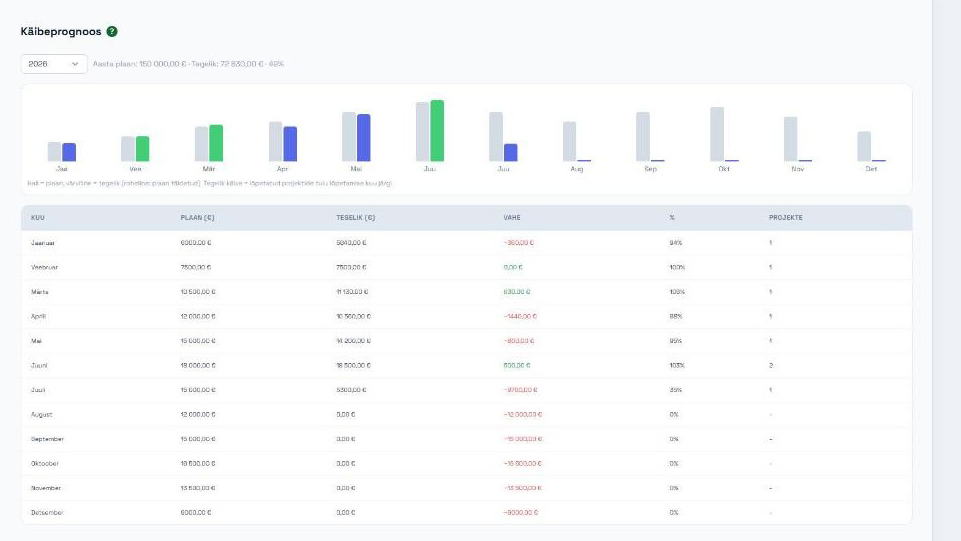Click the blue May actual bar

coord(363,138)
